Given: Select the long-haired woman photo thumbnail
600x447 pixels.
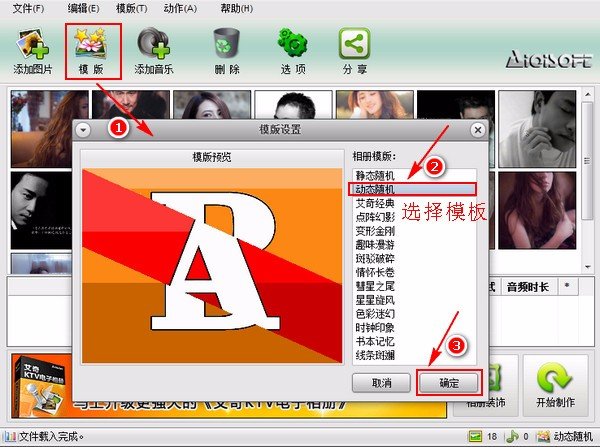Looking at the screenshot, I should coord(50,129).
